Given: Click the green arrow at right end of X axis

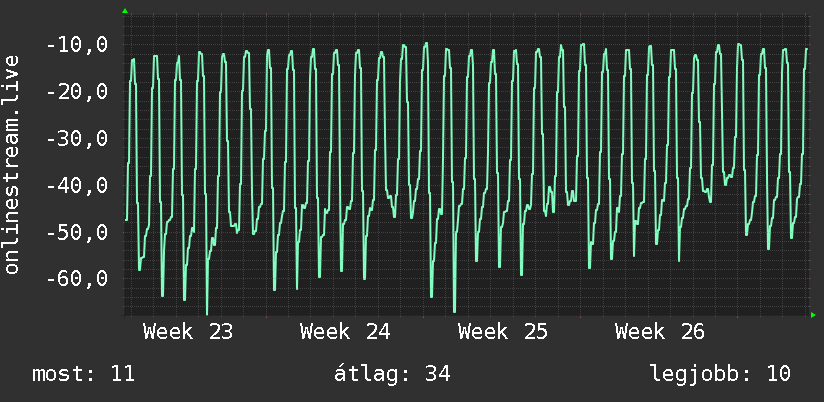Looking at the screenshot, I should [813, 315].
